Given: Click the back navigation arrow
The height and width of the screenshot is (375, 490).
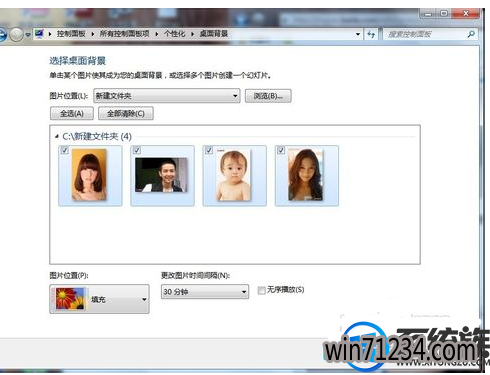Looking at the screenshot, I should tap(3, 34).
